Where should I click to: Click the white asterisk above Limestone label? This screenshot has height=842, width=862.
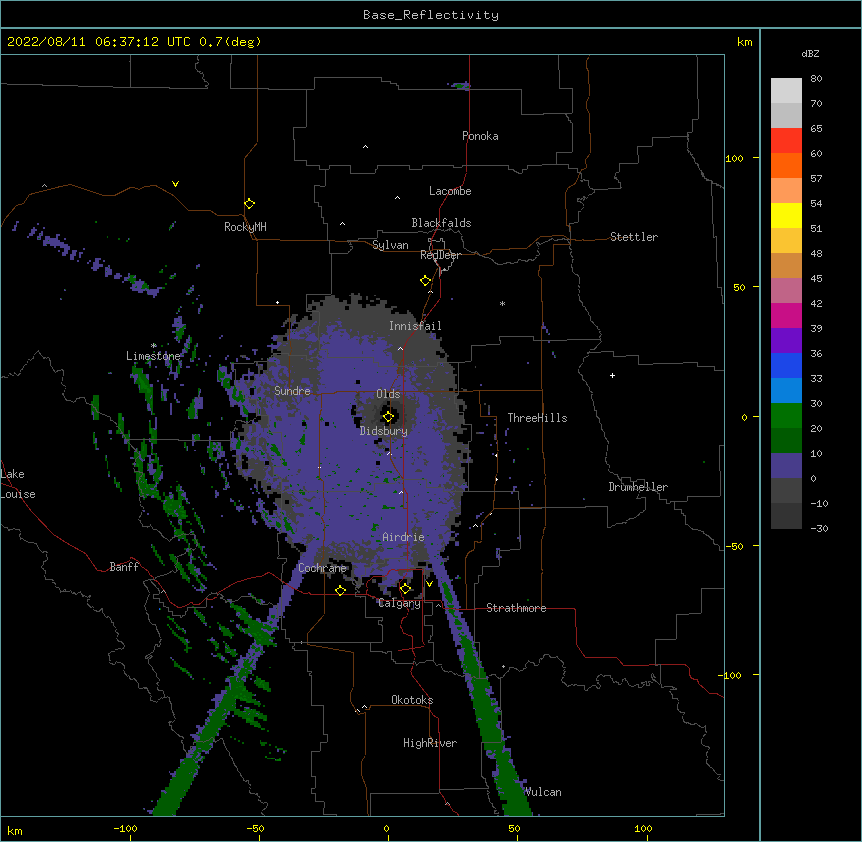[x=154, y=346]
